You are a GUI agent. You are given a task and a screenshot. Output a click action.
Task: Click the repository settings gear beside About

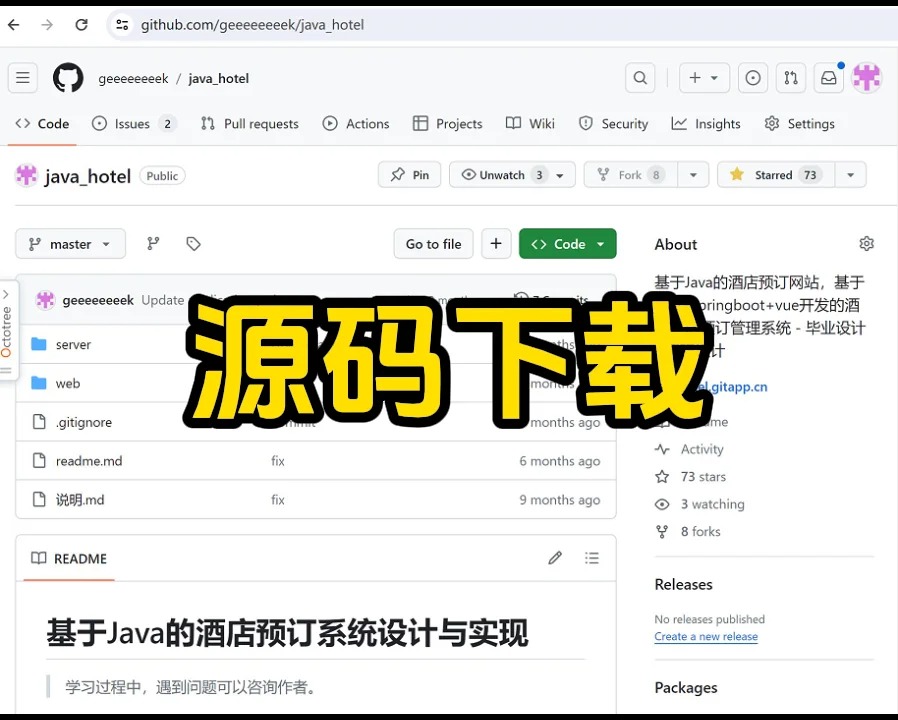coord(866,244)
